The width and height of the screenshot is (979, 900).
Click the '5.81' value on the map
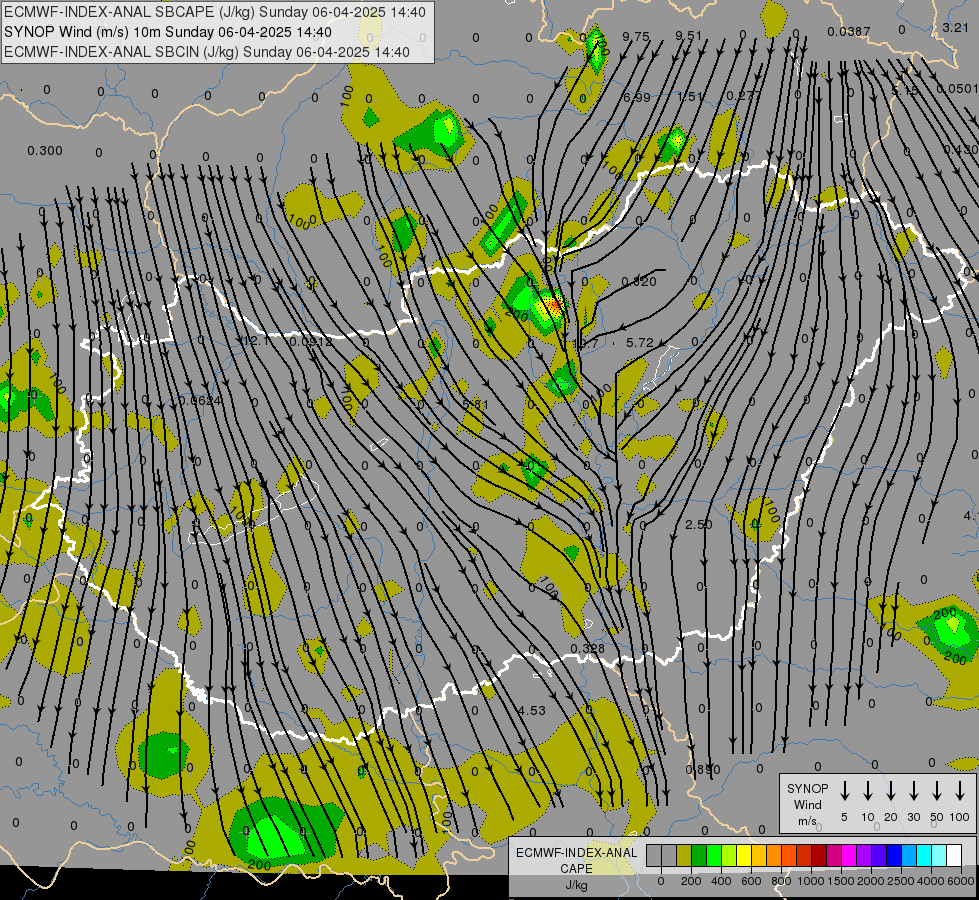point(476,404)
